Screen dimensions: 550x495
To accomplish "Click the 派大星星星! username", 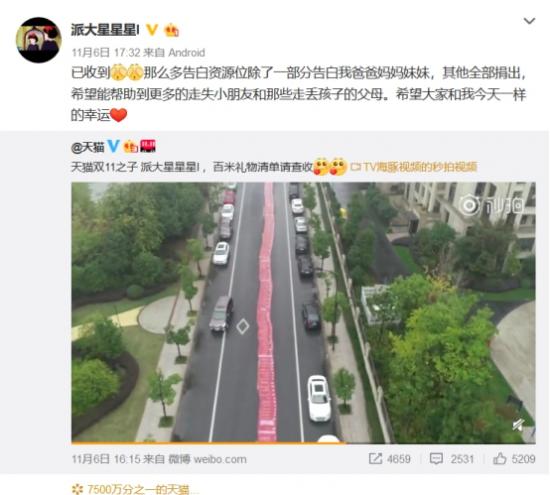I will click(105, 30).
